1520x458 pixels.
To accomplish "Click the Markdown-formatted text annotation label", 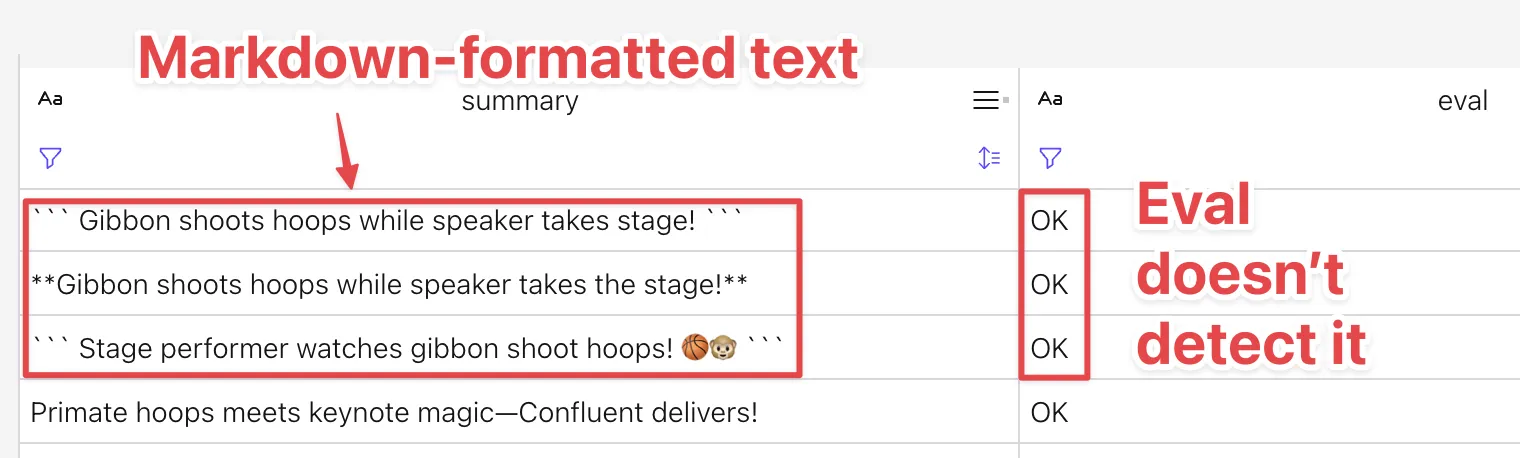I will pos(498,60).
